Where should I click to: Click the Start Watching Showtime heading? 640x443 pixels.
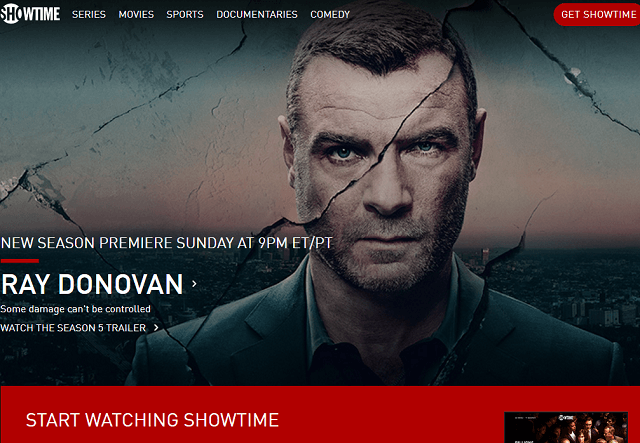[152, 420]
